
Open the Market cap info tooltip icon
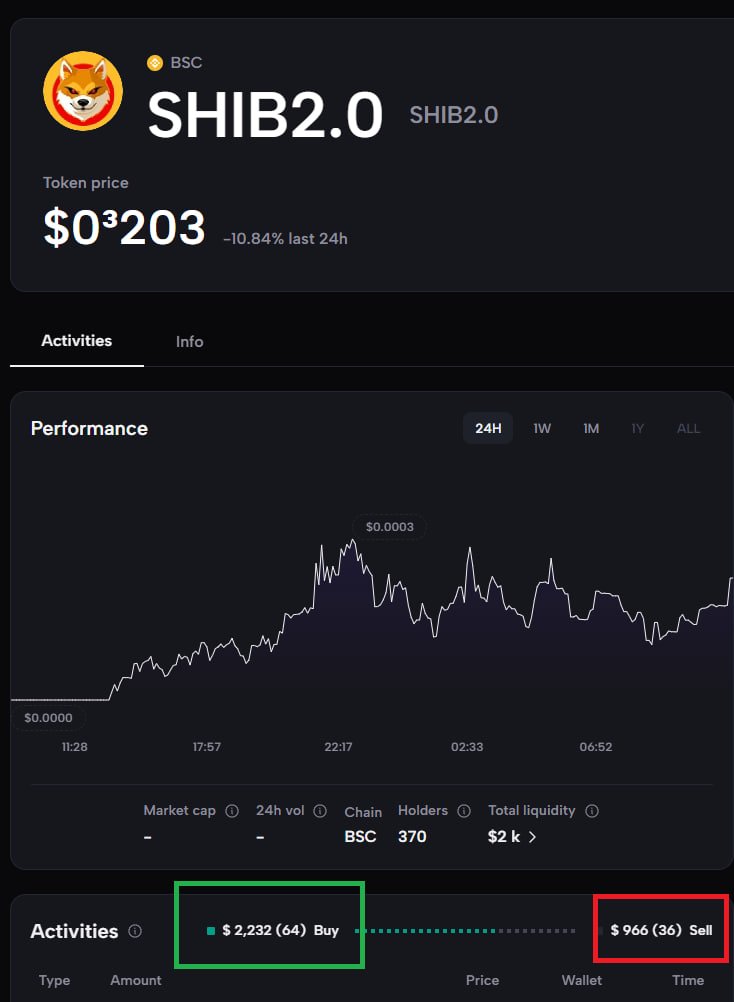point(233,811)
